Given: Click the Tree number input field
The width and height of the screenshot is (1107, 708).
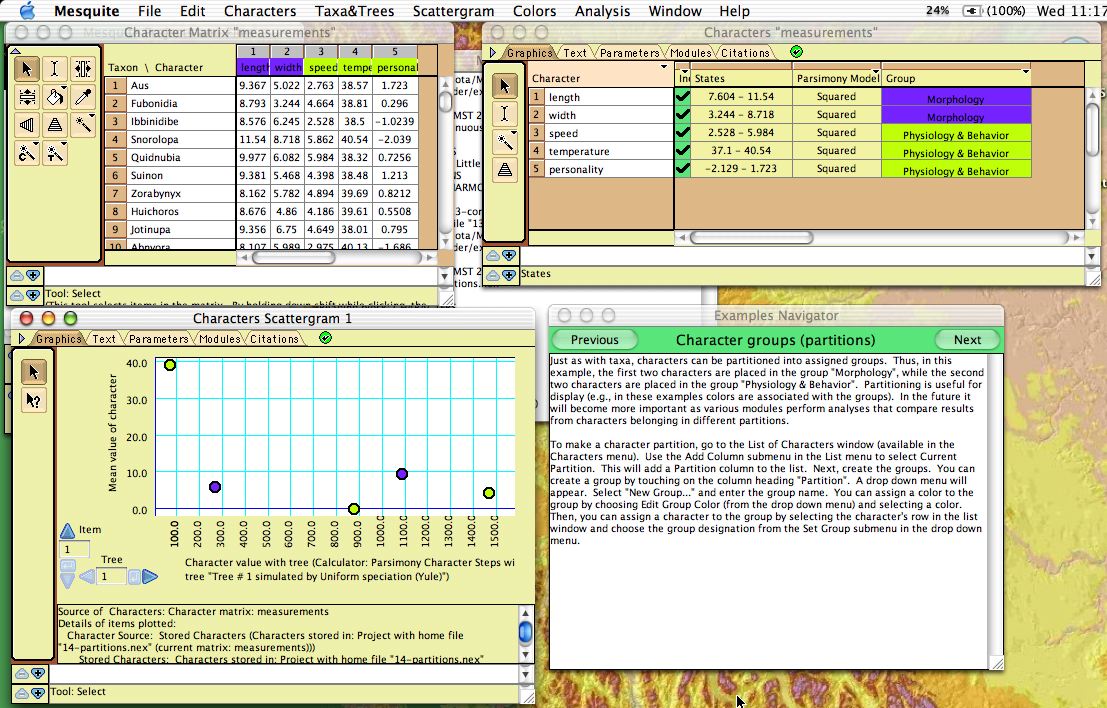Looking at the screenshot, I should point(111,577).
